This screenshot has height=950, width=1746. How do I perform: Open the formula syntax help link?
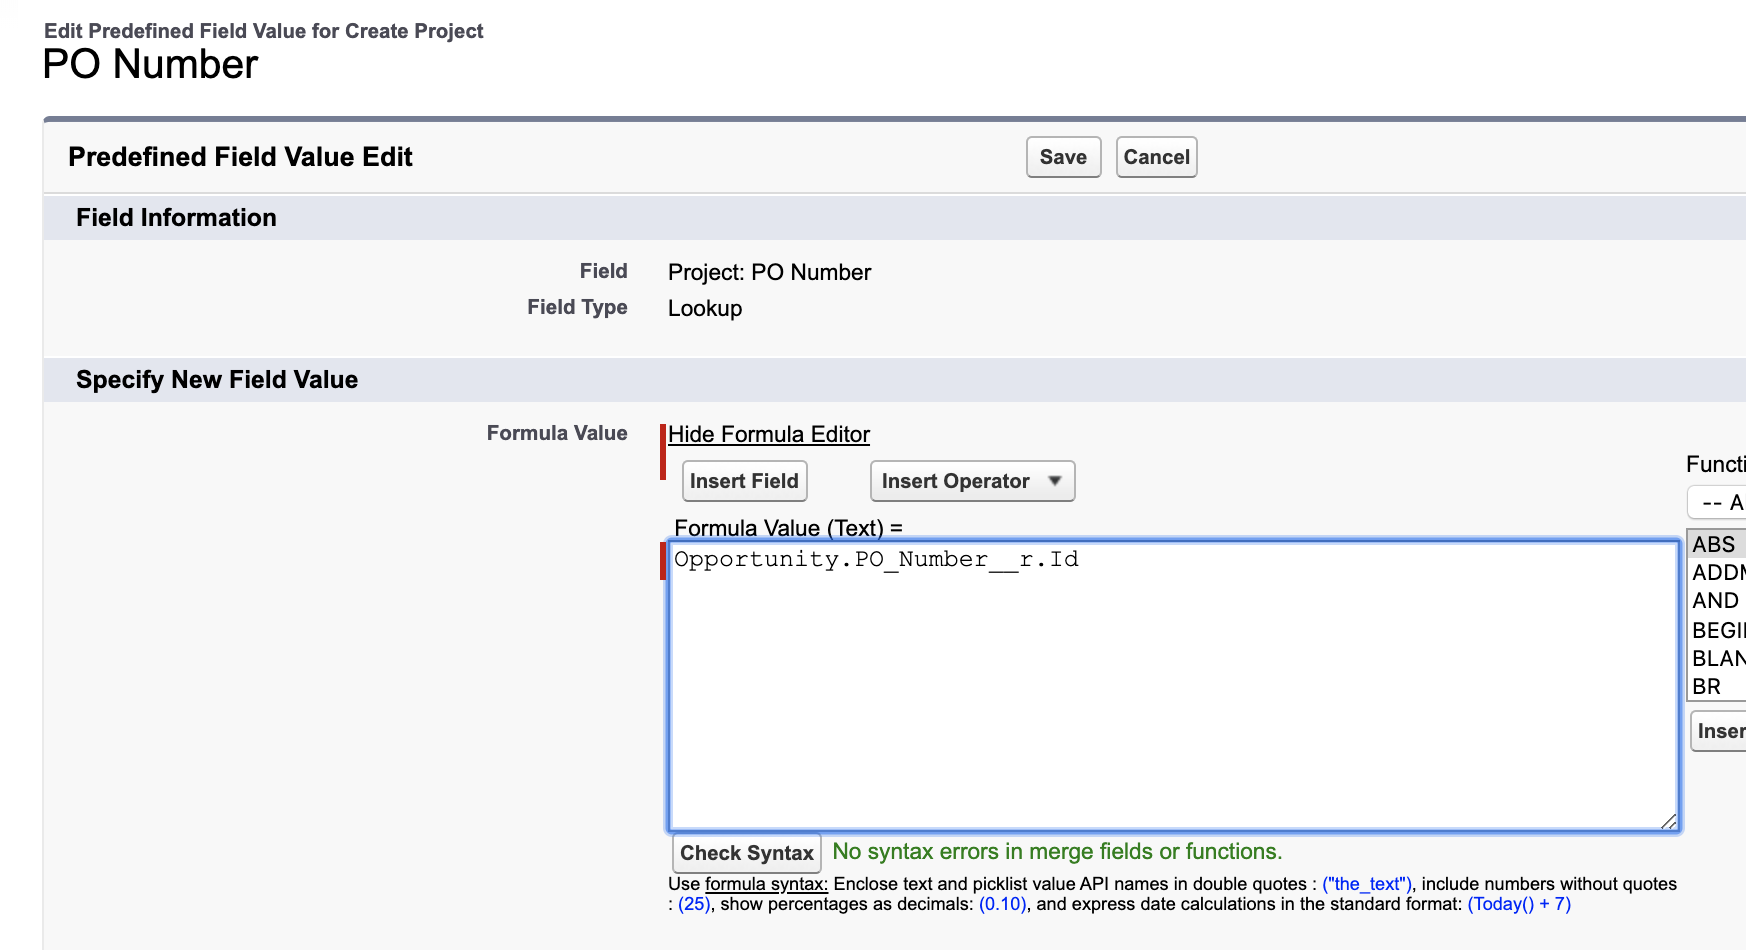pyautogui.click(x=766, y=884)
